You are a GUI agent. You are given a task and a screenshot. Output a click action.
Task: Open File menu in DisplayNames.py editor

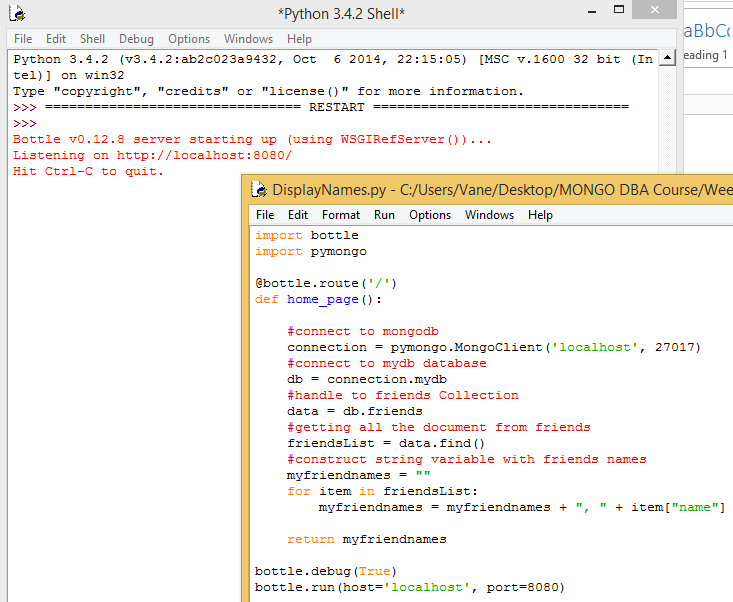(x=265, y=215)
